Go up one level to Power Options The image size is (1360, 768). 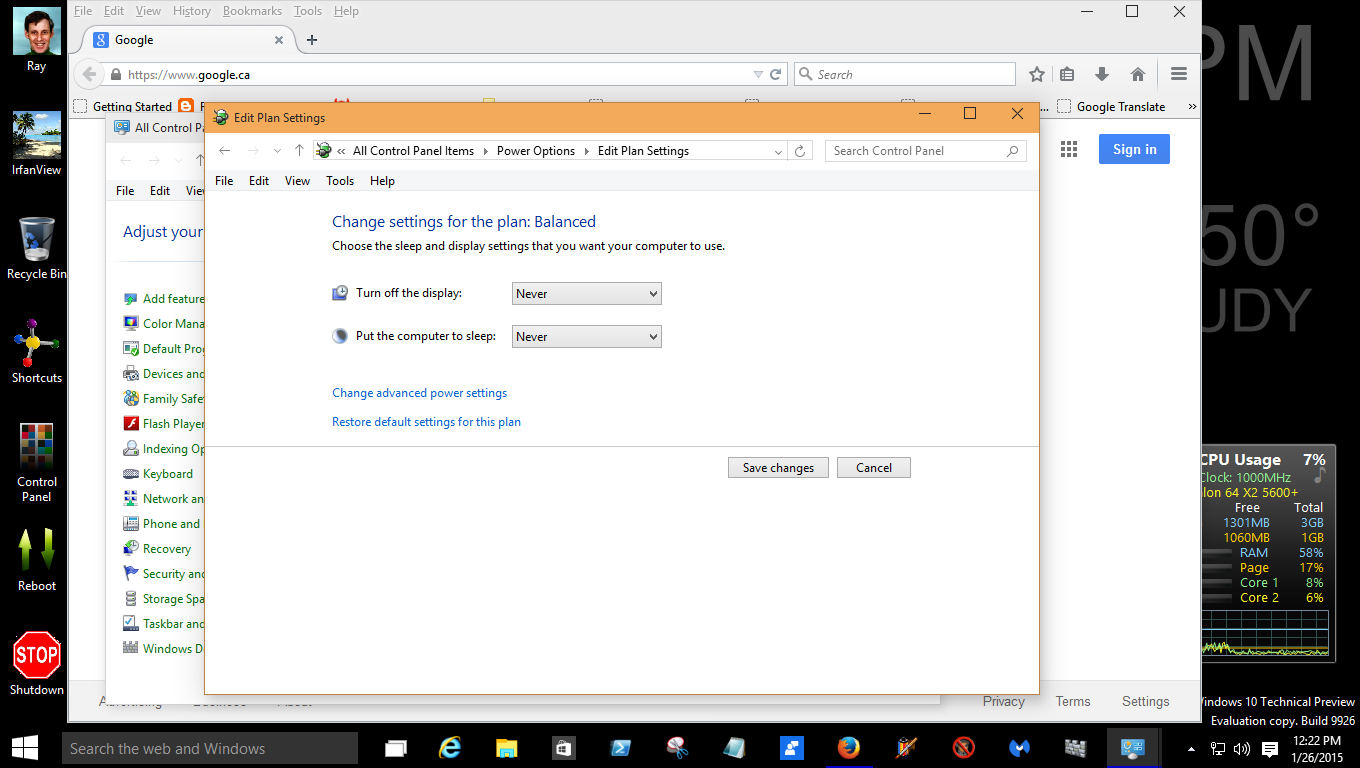299,151
